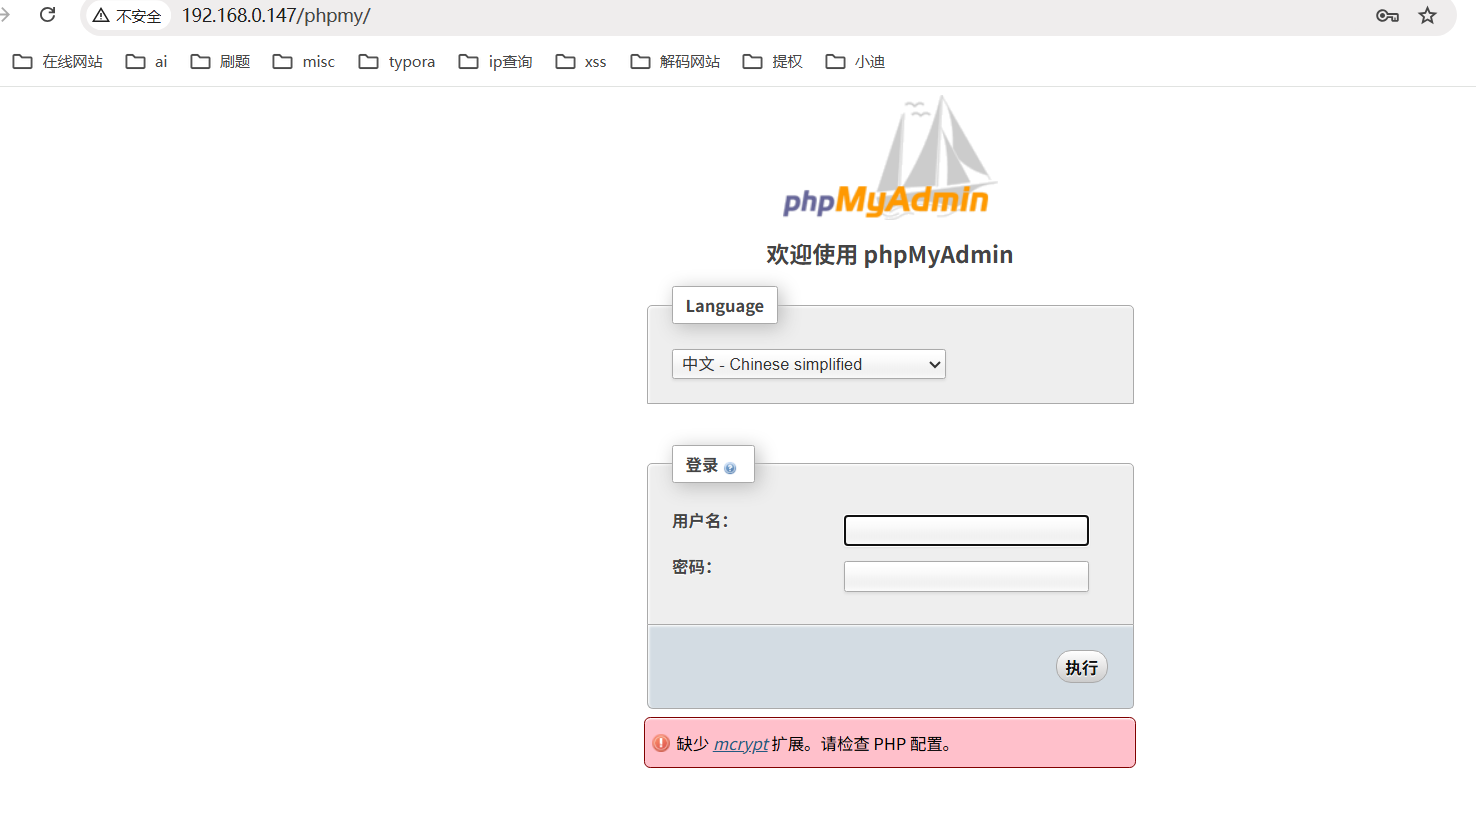Open the misc bookmark folder
The image size is (1476, 816).
pos(304,62)
